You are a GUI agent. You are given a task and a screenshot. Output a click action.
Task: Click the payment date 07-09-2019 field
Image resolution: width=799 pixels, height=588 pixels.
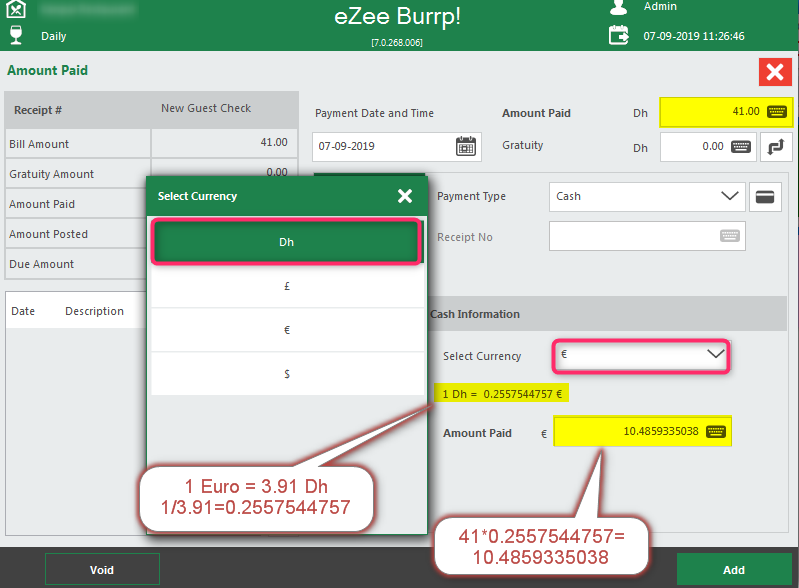396,147
